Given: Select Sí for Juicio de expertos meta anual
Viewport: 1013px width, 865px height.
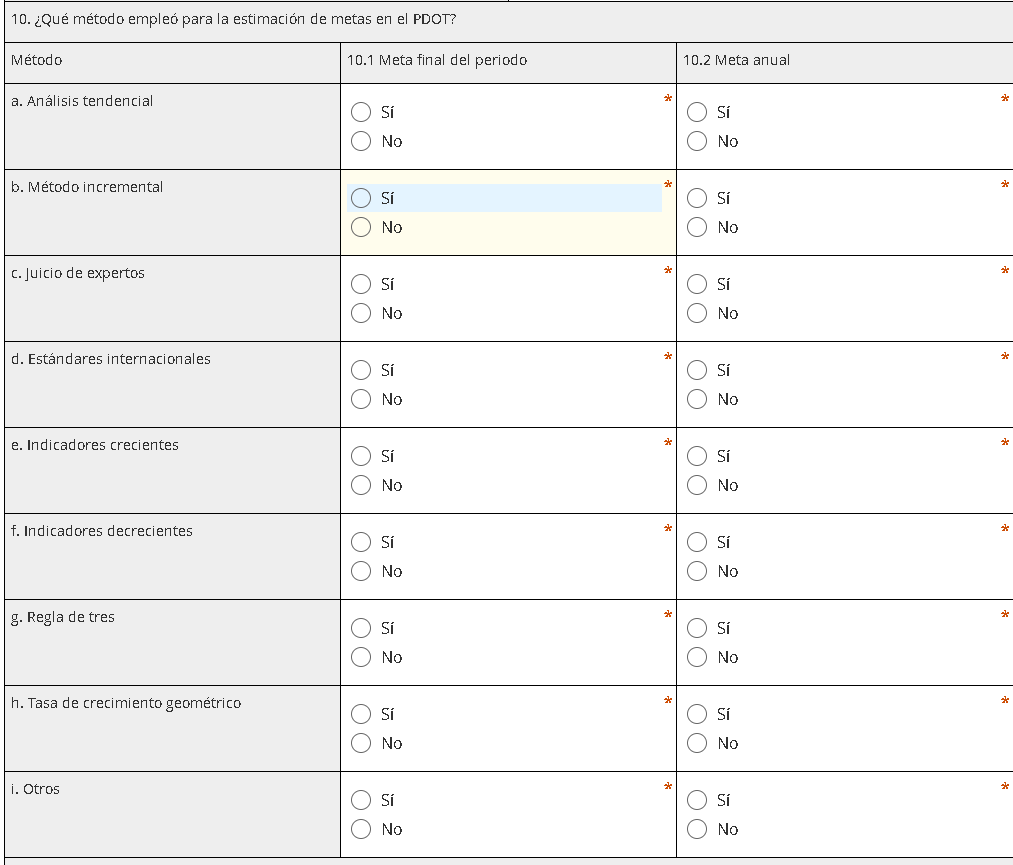Looking at the screenshot, I should coord(697,284).
